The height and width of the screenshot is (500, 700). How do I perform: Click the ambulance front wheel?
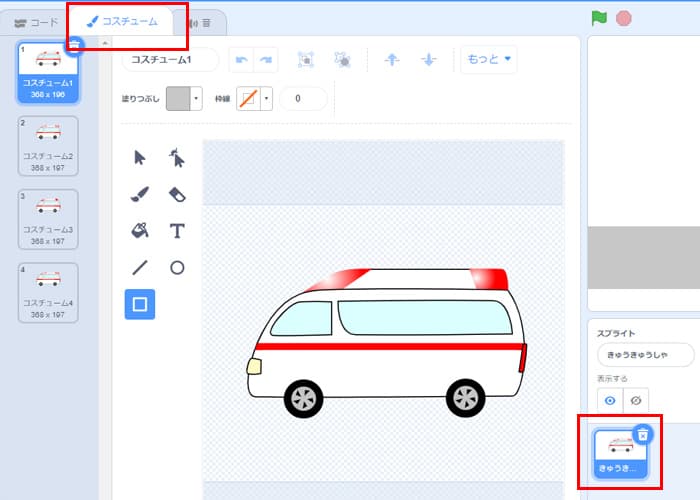[304, 398]
